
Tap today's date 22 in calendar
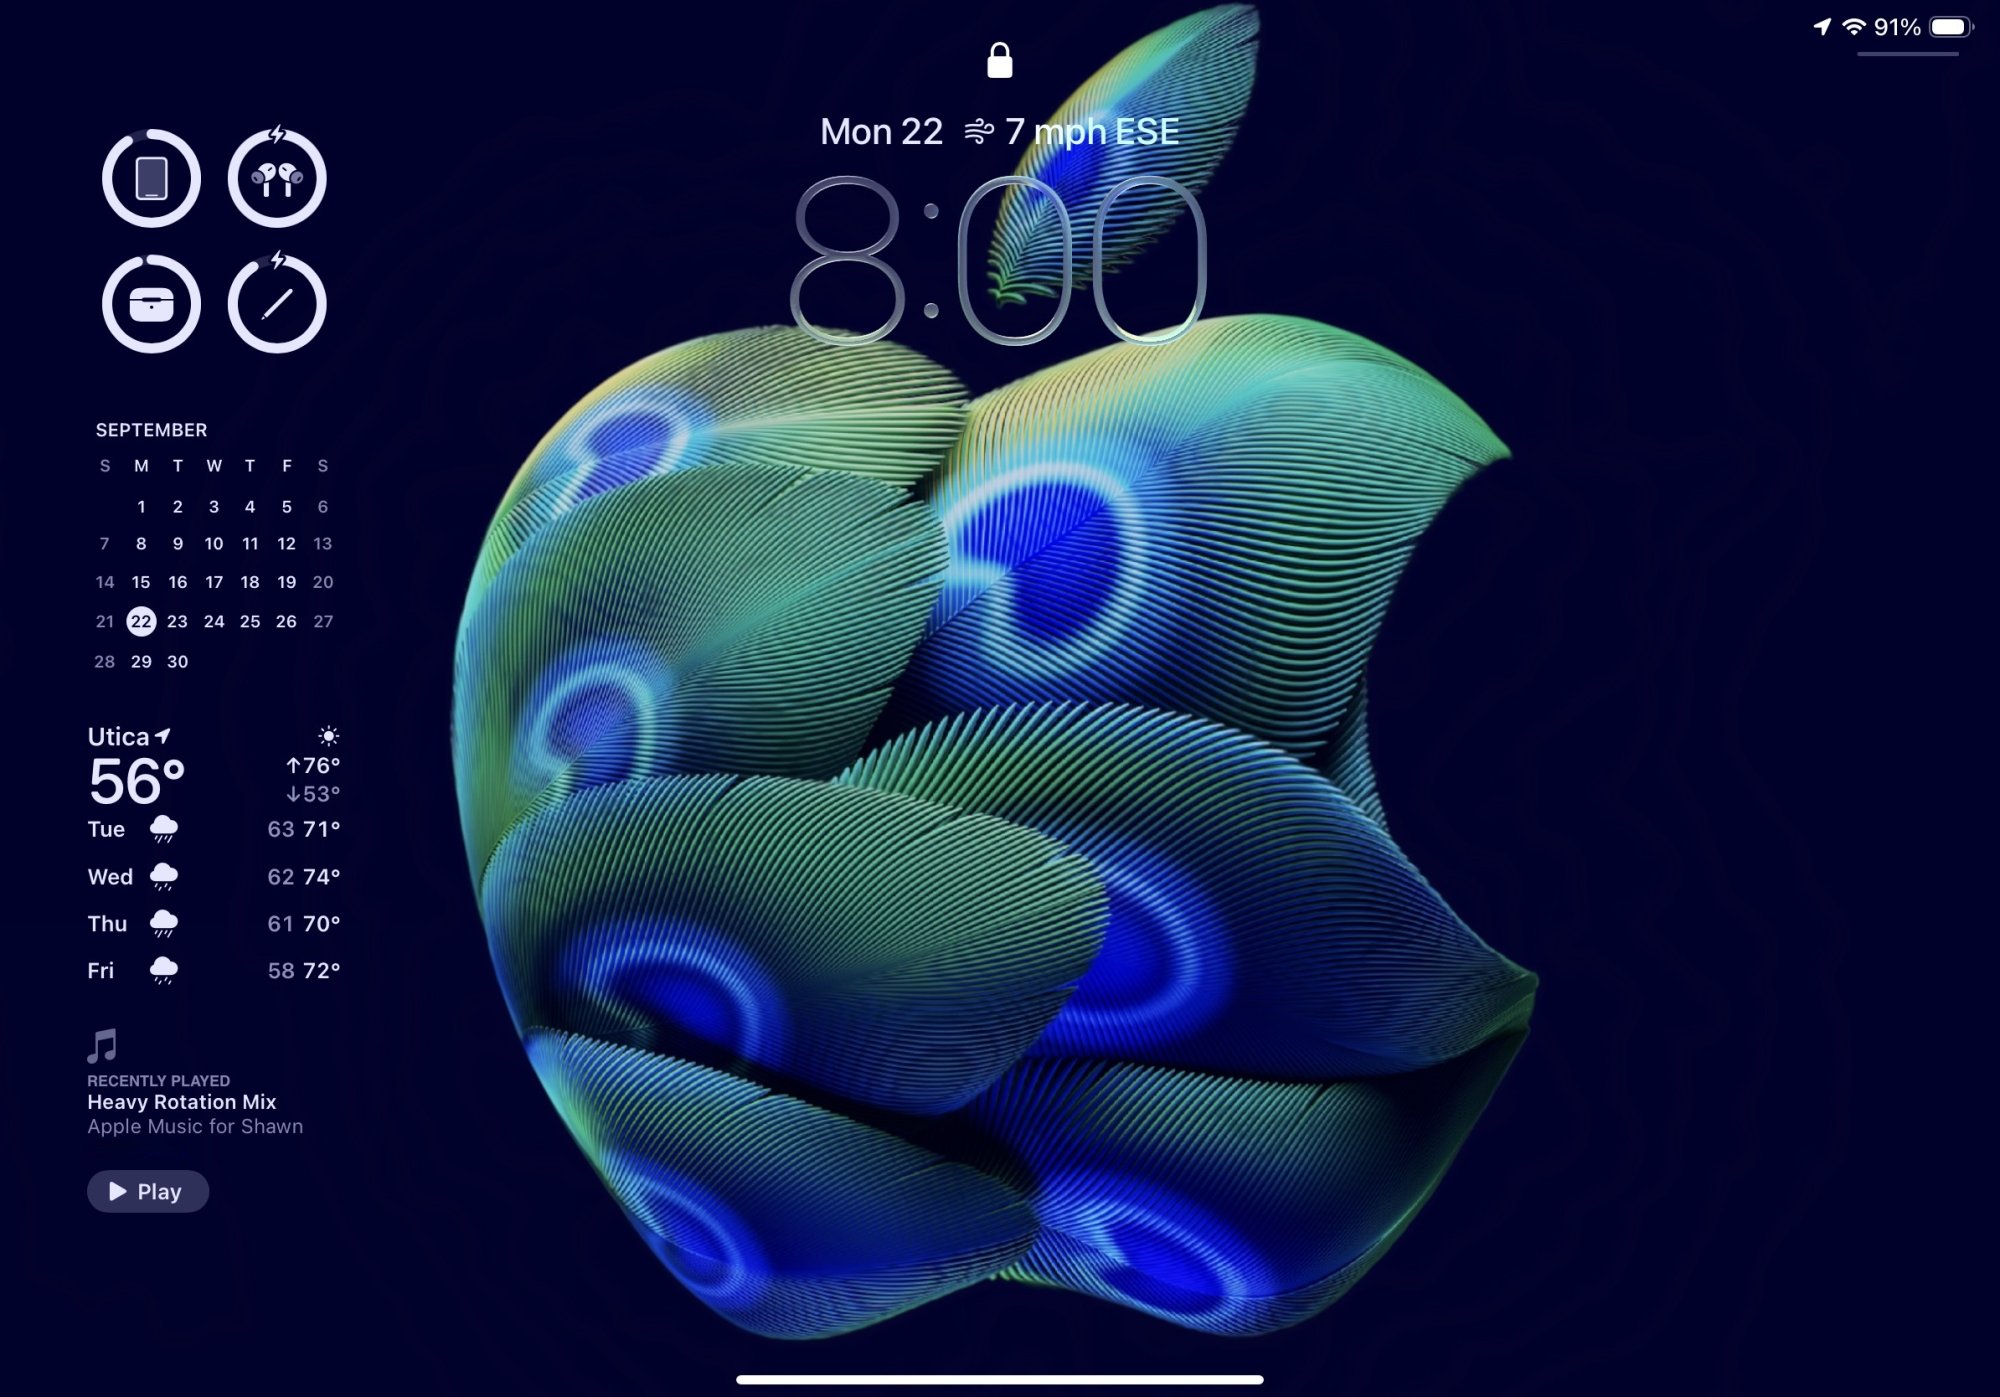[141, 621]
